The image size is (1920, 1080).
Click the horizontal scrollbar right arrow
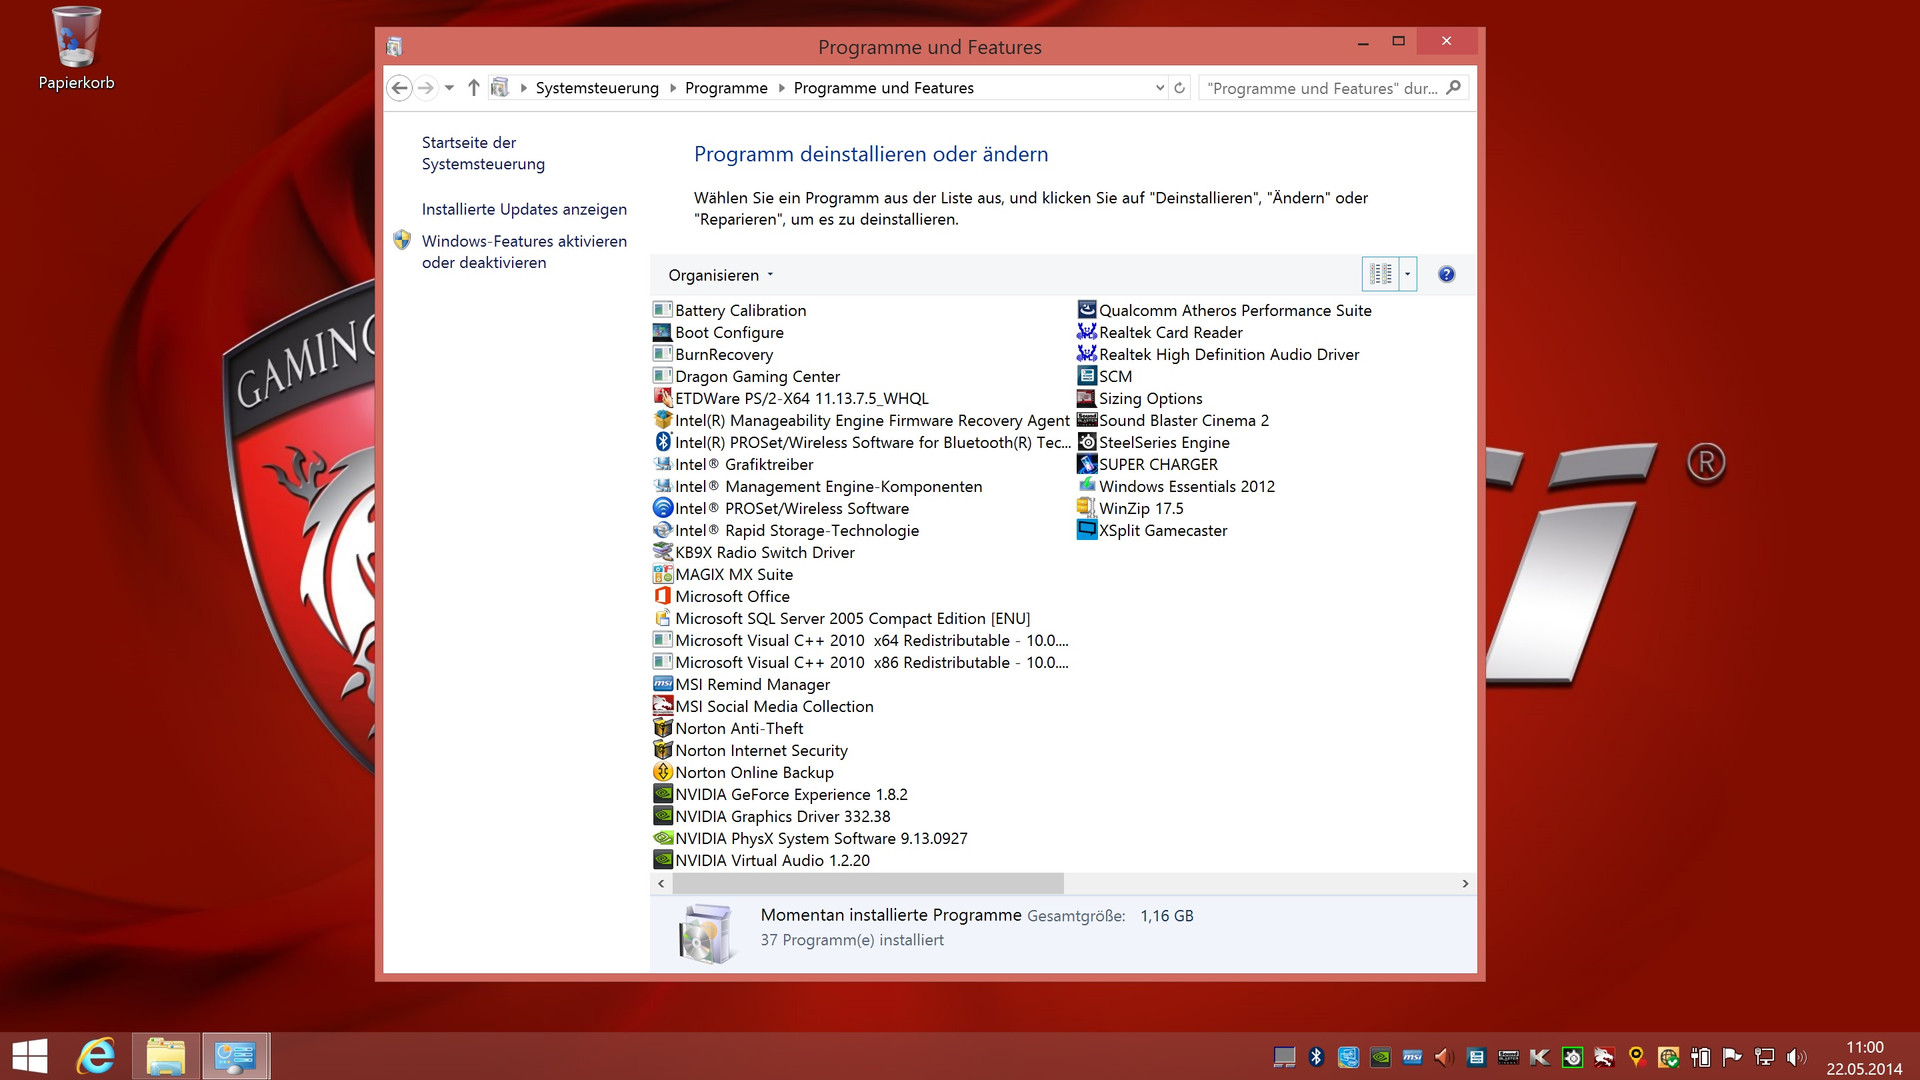pos(1465,883)
